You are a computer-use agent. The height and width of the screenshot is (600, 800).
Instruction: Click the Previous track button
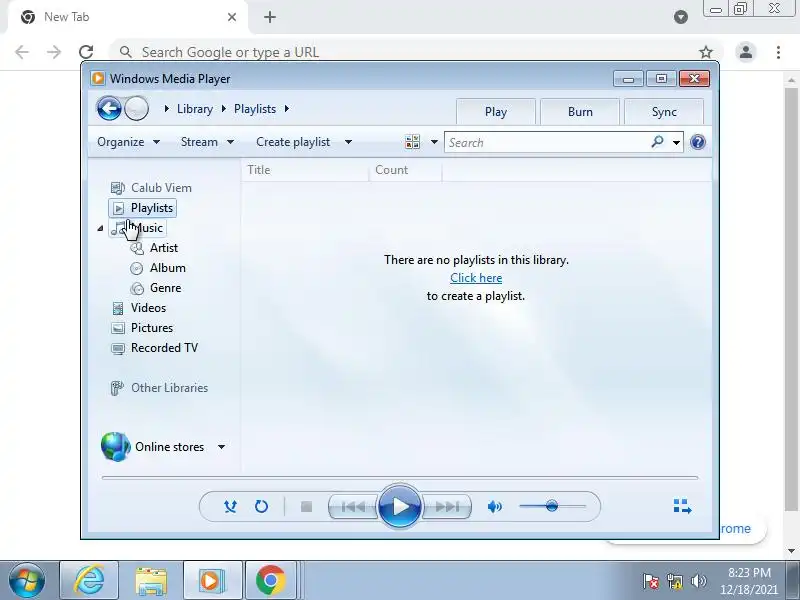point(353,506)
